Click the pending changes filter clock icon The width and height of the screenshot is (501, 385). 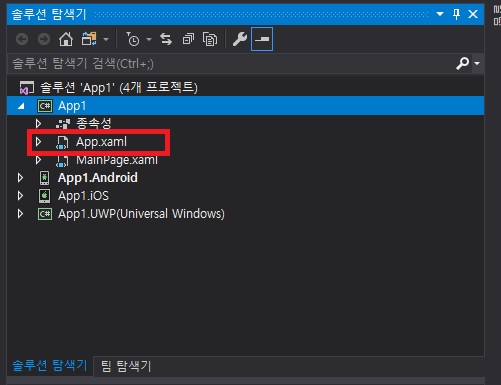click(x=133, y=39)
